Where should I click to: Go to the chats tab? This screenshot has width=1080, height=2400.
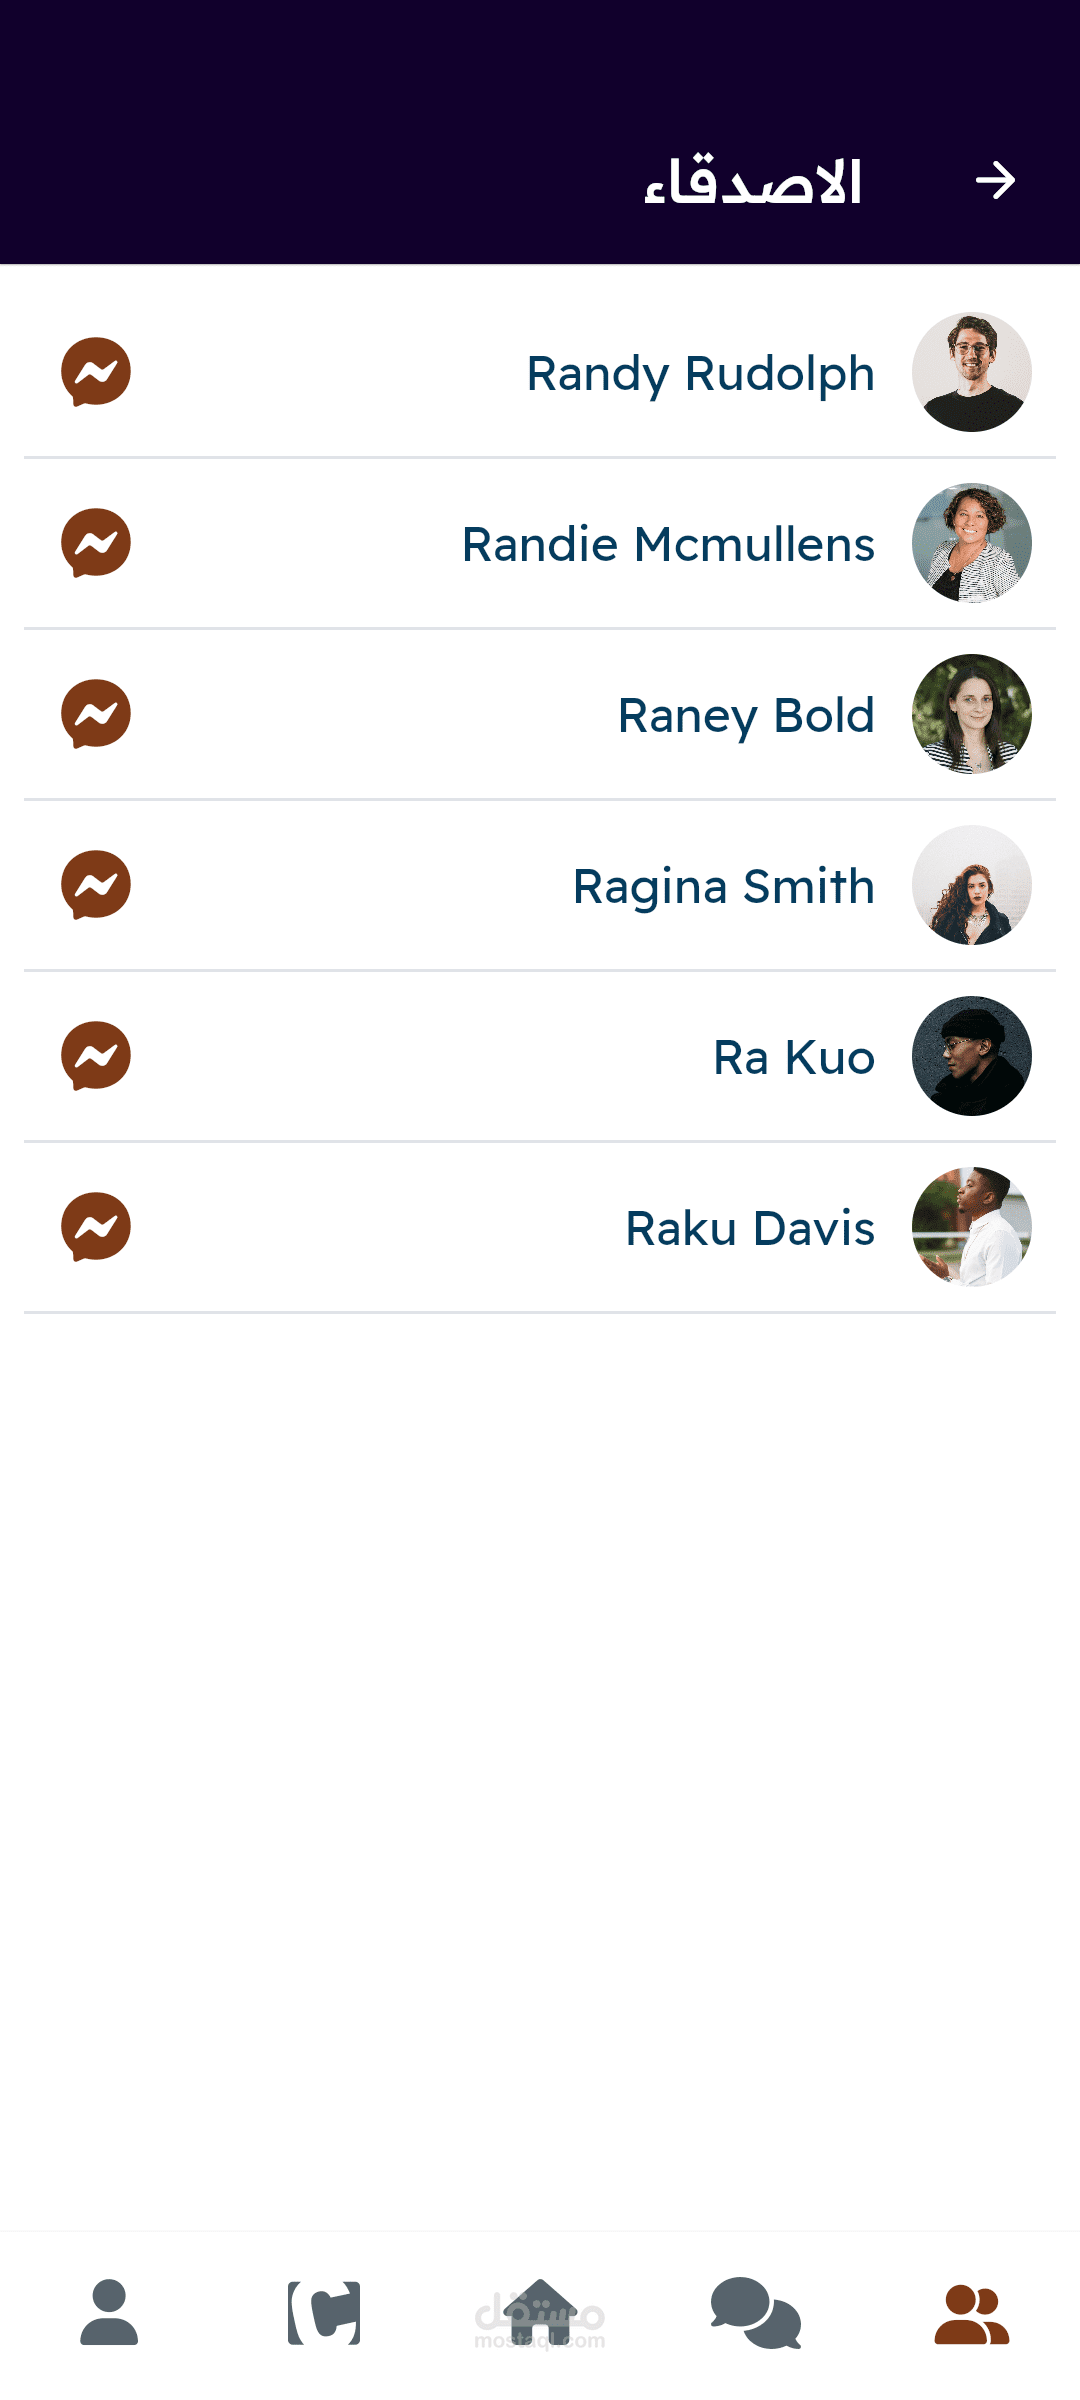pyautogui.click(x=756, y=2312)
